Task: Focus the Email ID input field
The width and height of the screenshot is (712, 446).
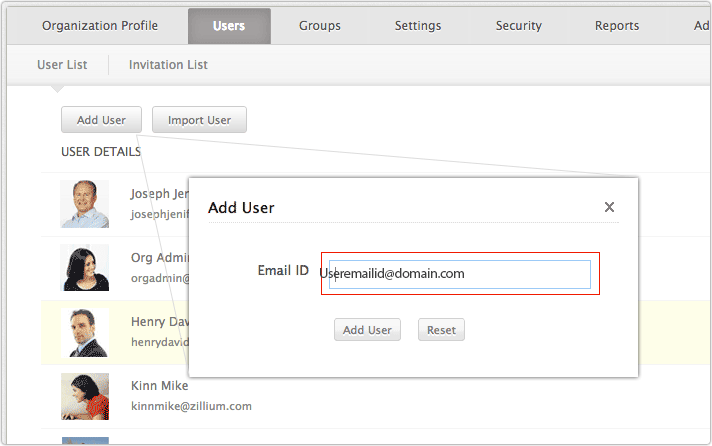Action: point(460,273)
